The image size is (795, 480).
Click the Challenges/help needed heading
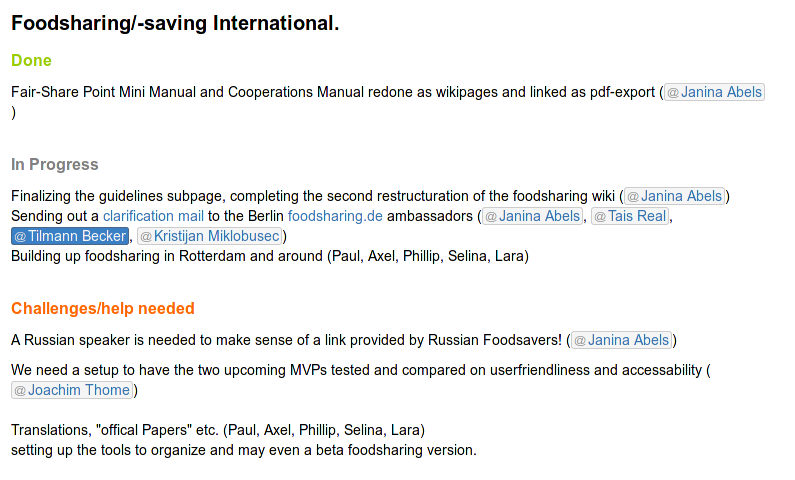[x=103, y=308]
